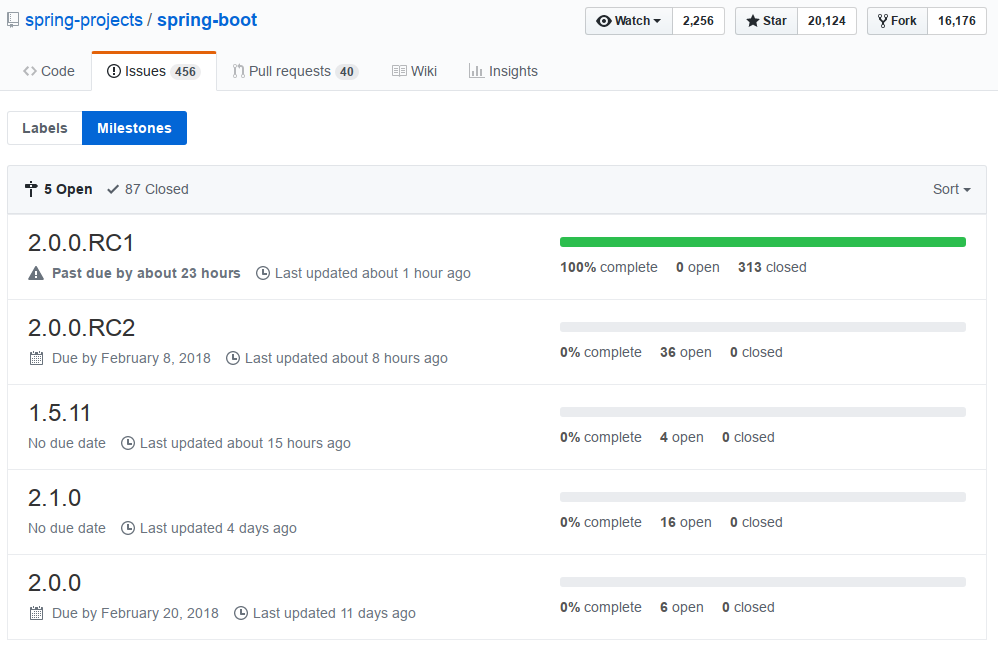Open the Issues tab
Viewport: 998px width, 649px height.
(x=153, y=71)
